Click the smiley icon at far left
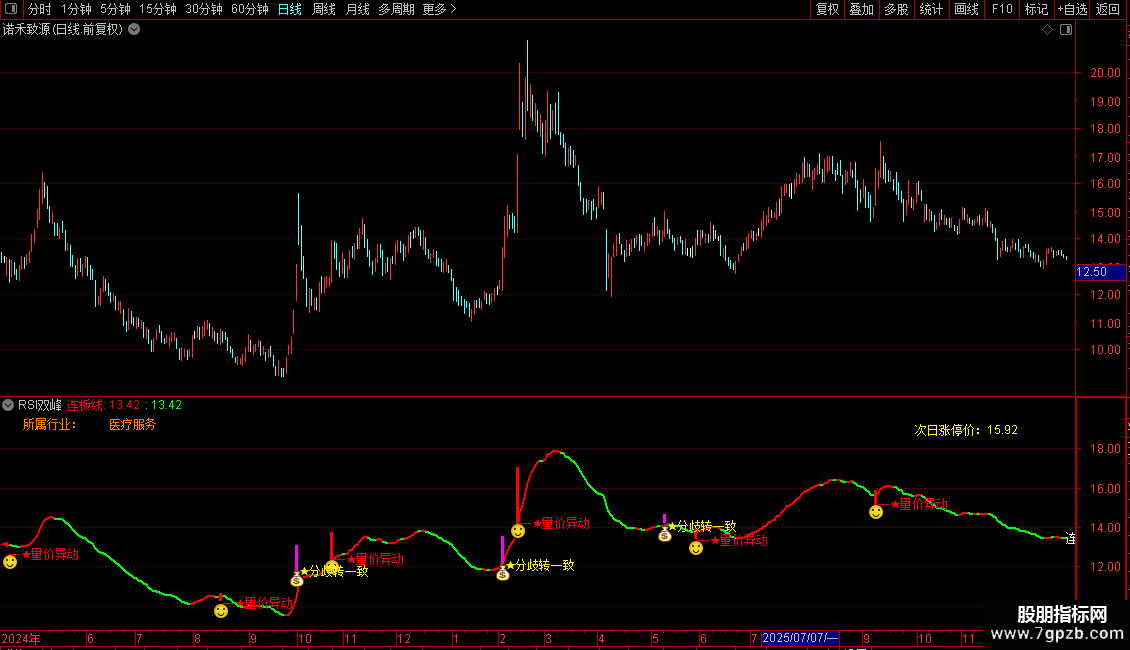Viewport: 1130px width, 650px height. [x=10, y=562]
